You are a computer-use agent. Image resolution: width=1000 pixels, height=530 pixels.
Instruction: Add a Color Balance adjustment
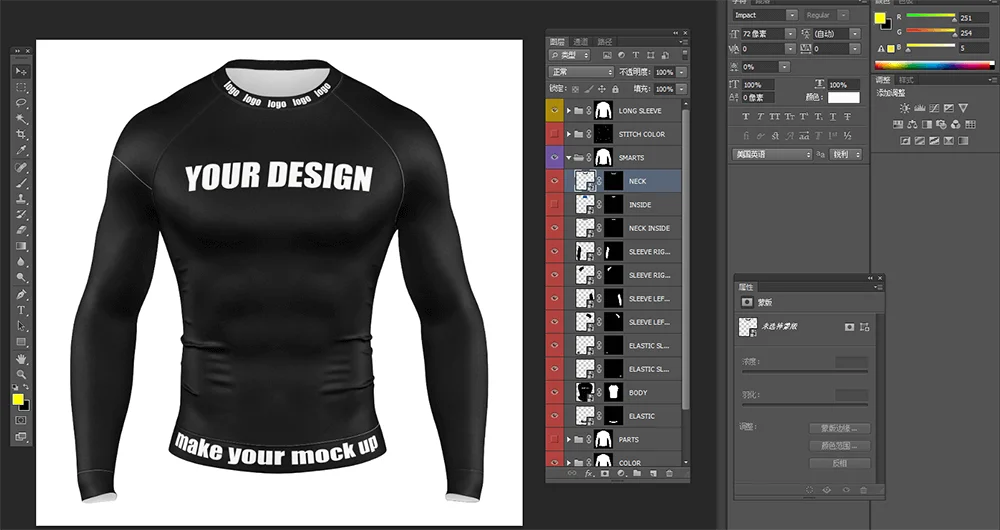(x=912, y=124)
